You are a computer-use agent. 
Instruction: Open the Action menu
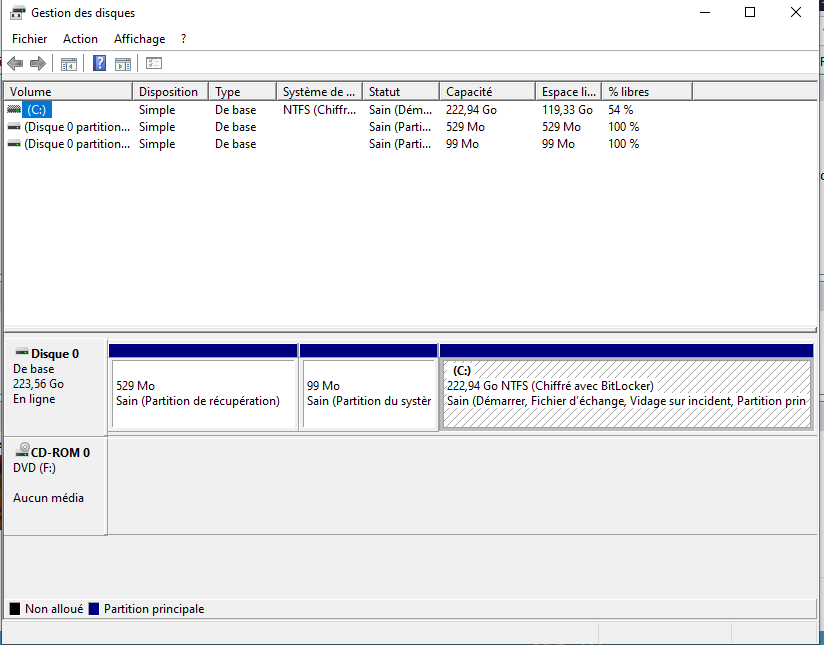pos(80,39)
